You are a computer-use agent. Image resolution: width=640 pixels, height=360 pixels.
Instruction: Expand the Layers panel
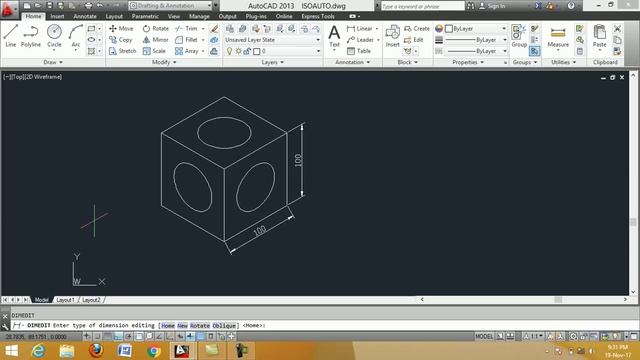pyautogui.click(x=272, y=62)
